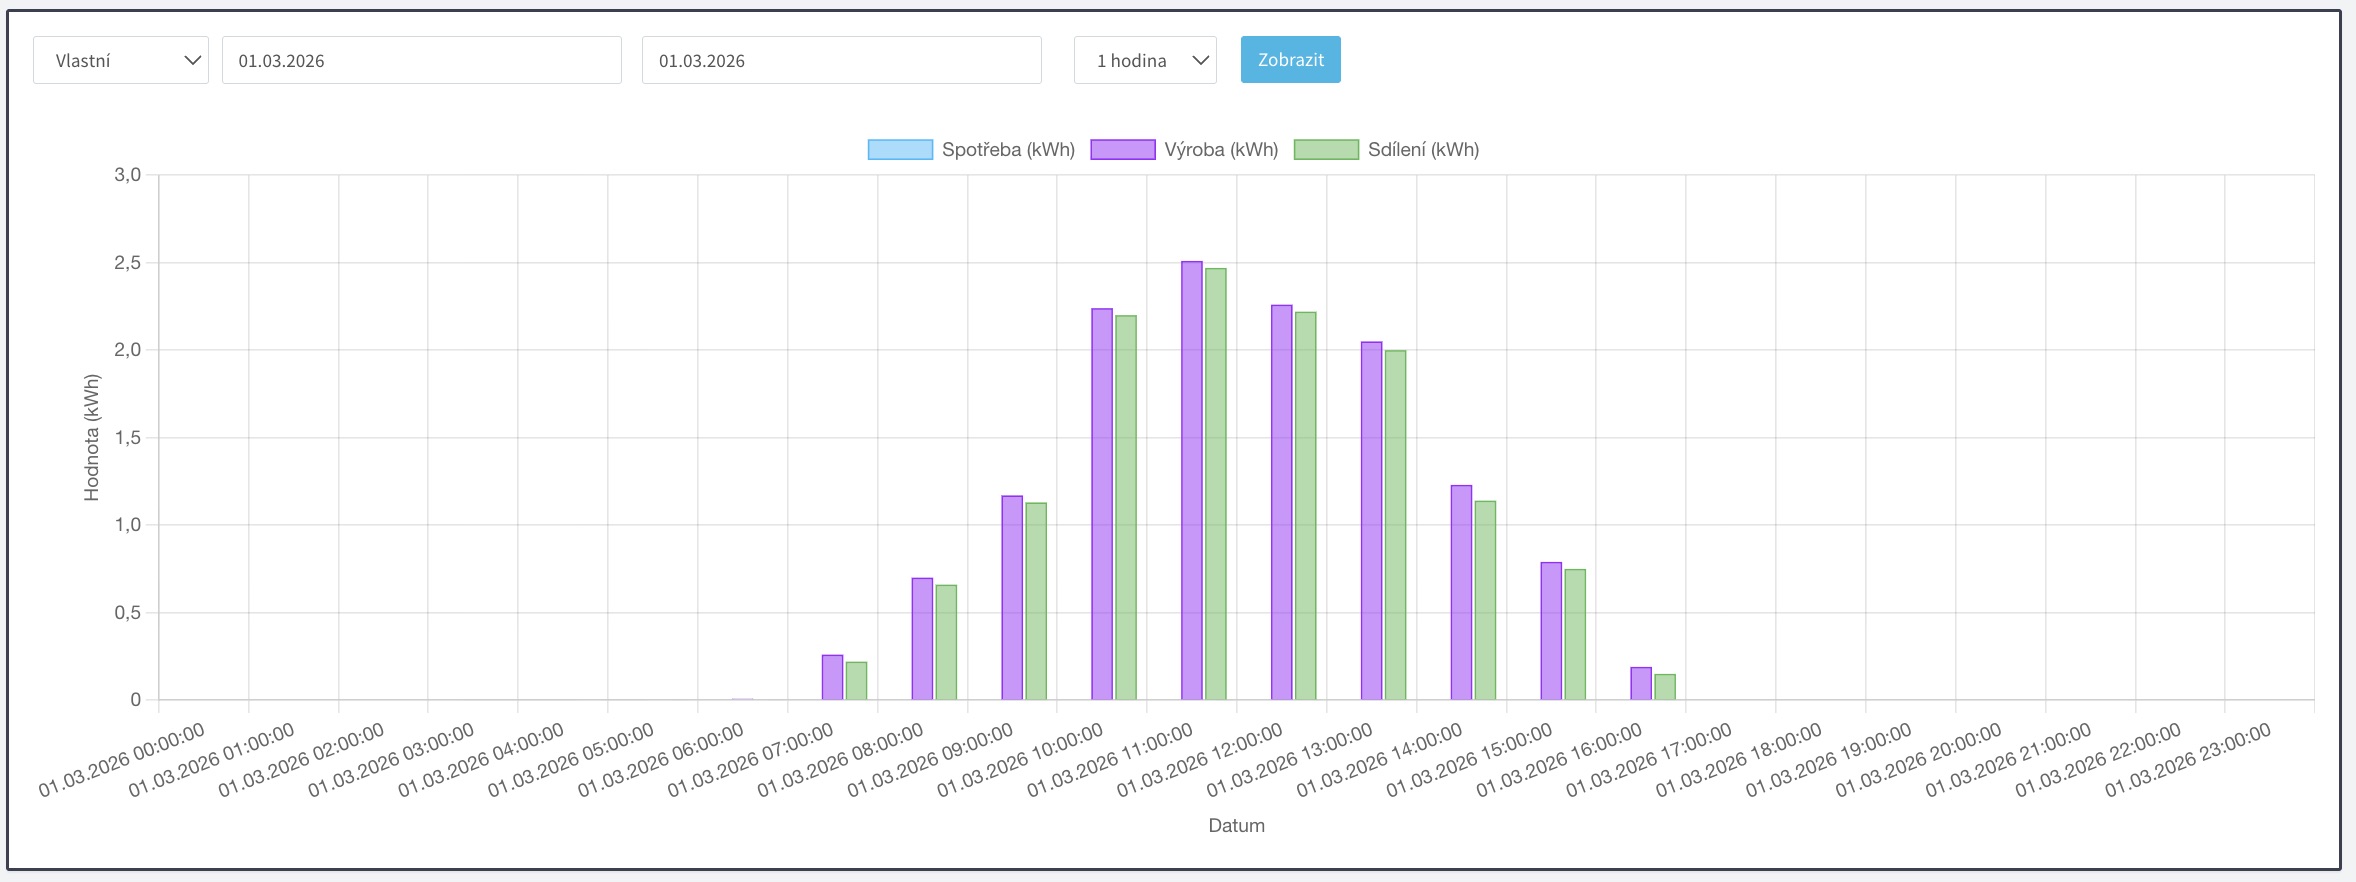The height and width of the screenshot is (882, 2356).
Task: Click the Výroba bar at 09:00
Action: pyautogui.click(x=1012, y=598)
